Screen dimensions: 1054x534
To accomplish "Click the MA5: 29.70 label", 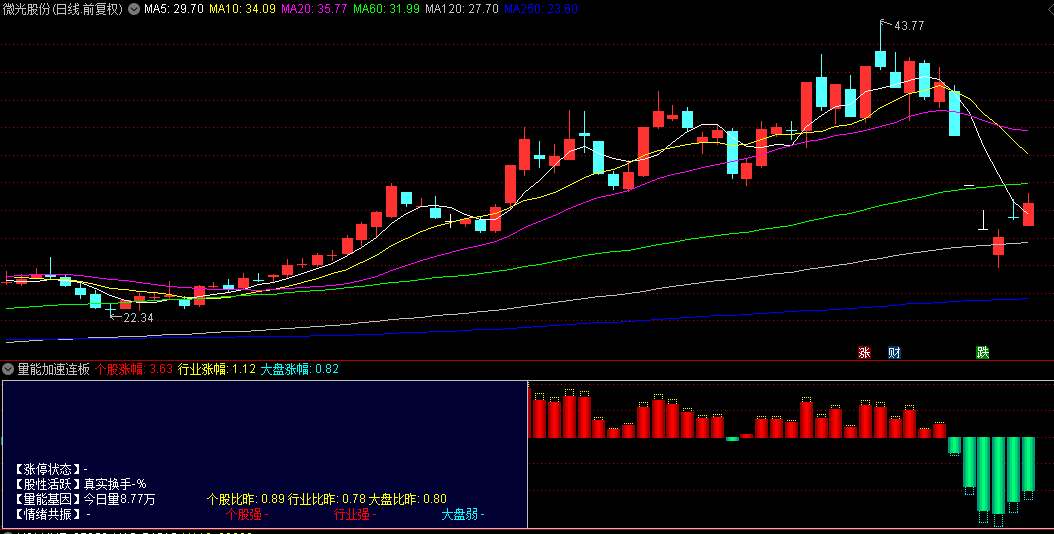I will 174,9.
